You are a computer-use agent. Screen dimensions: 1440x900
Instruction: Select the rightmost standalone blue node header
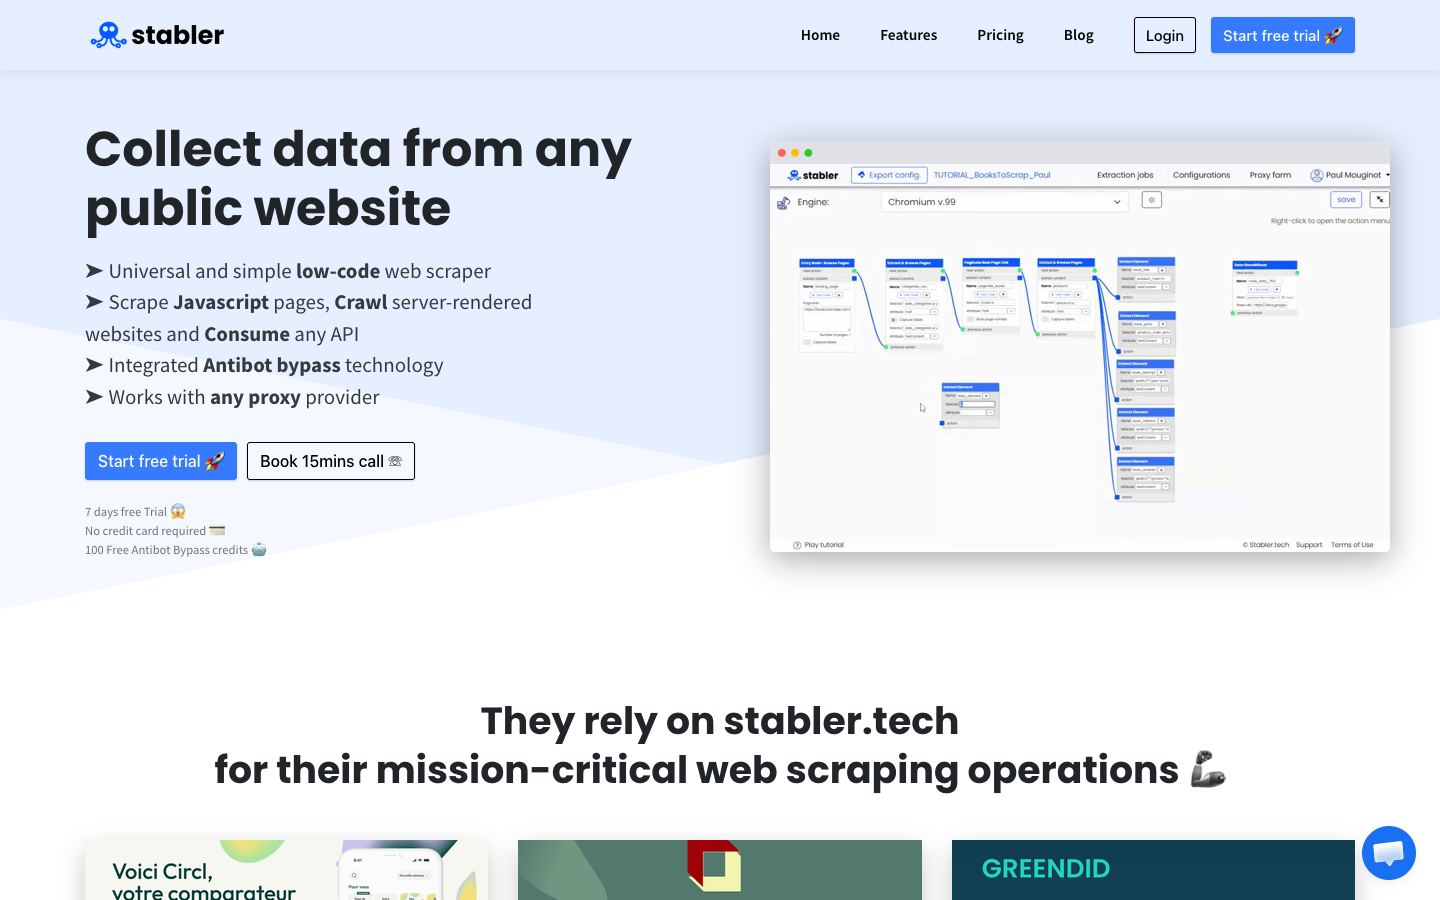click(x=1265, y=265)
